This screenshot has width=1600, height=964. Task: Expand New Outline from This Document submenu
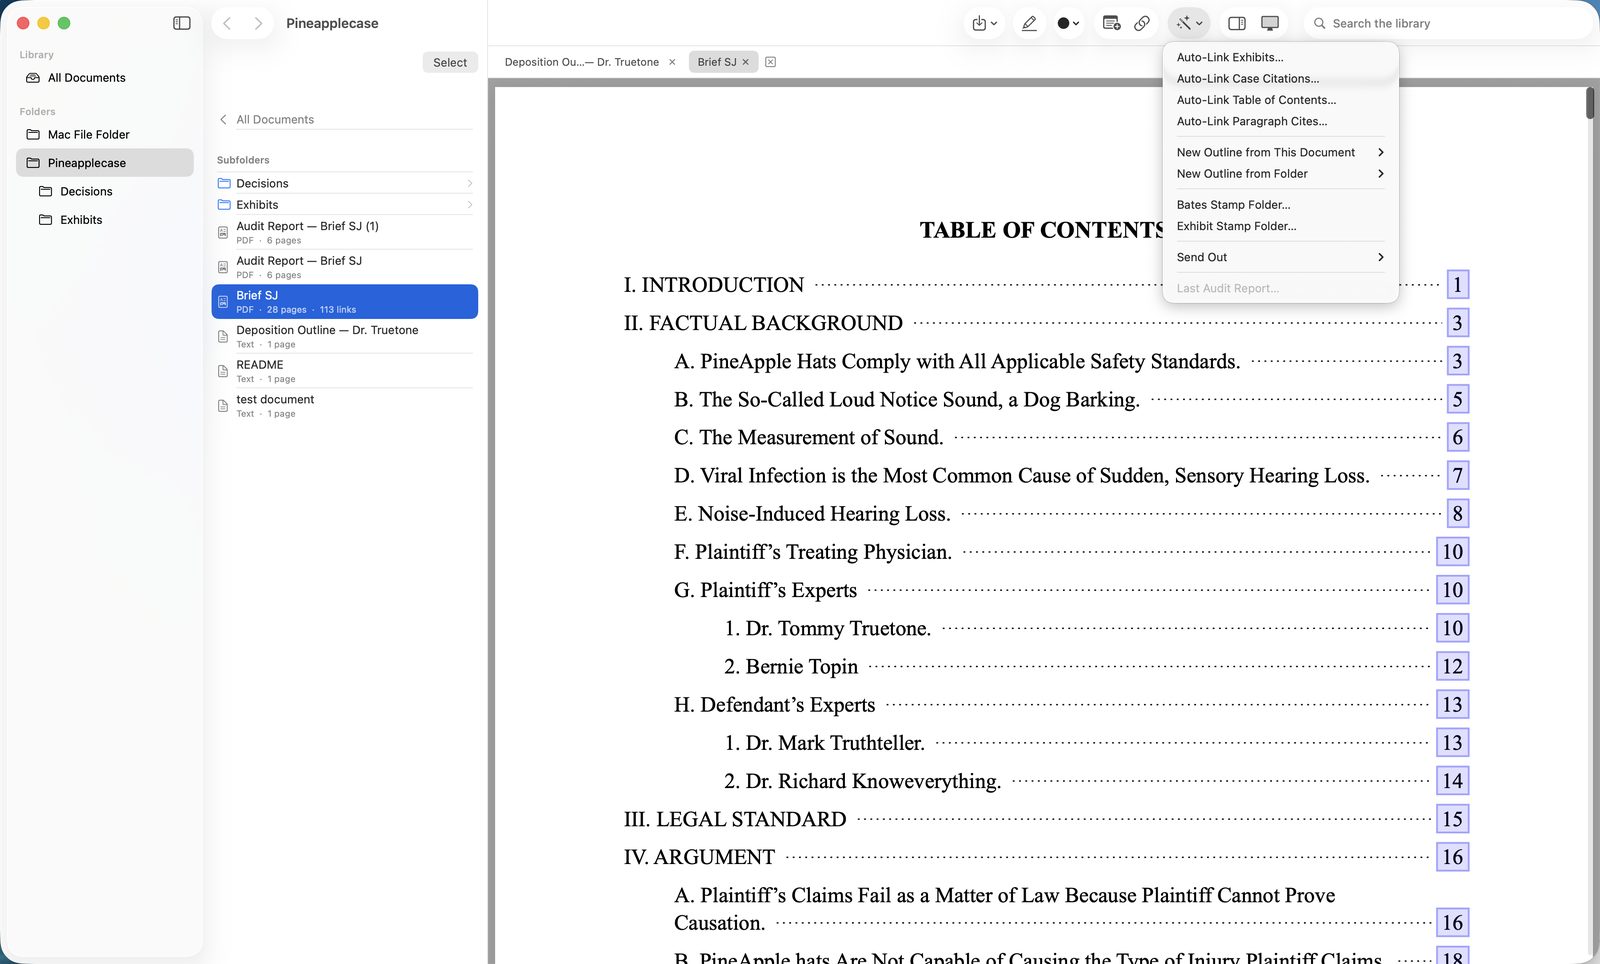point(1280,152)
